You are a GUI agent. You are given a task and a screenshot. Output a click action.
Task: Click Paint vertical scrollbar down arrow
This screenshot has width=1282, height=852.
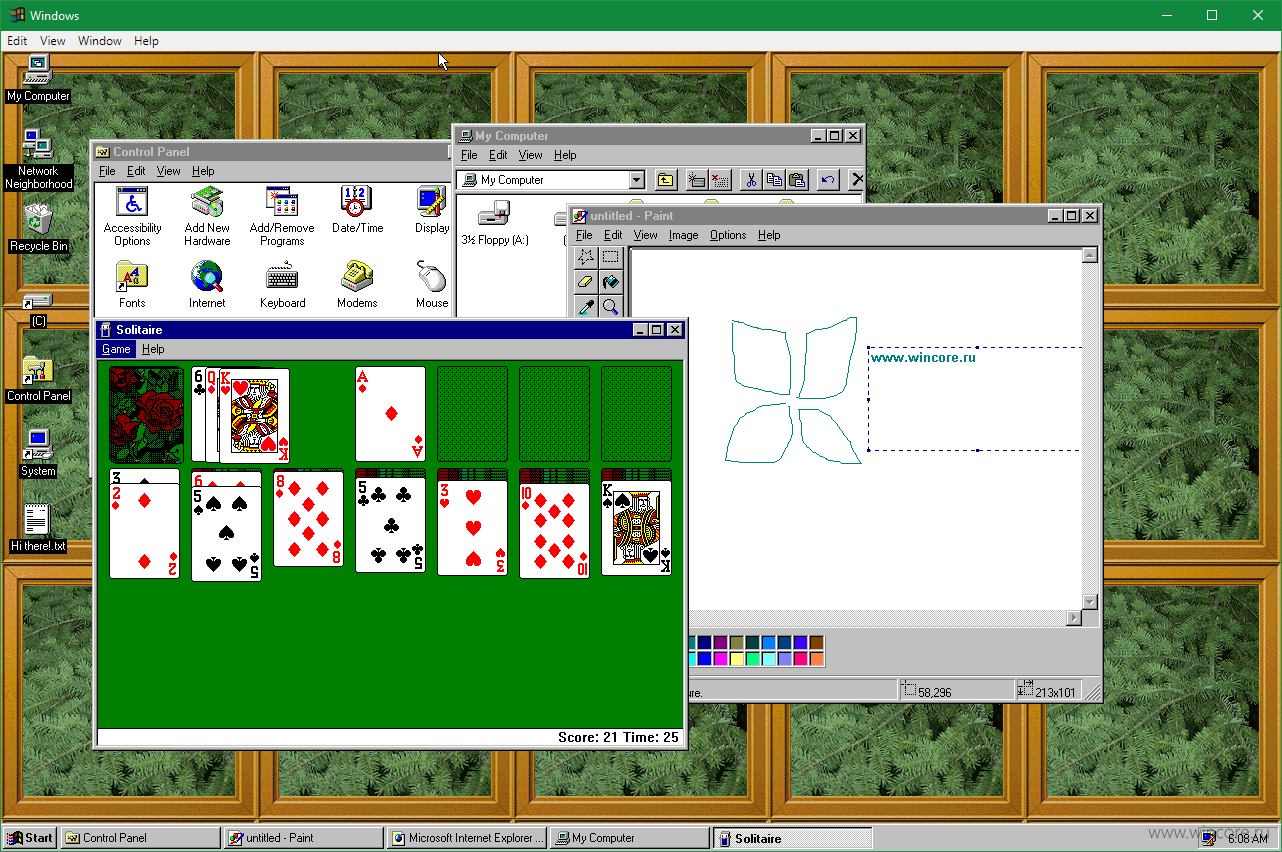[1090, 601]
